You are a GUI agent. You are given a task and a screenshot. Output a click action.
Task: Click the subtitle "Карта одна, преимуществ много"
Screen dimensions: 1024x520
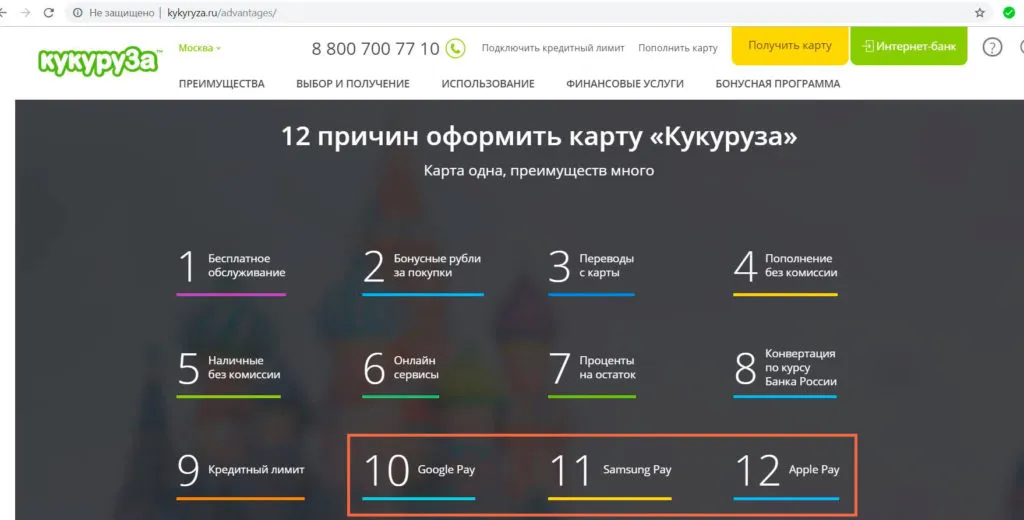click(x=539, y=171)
